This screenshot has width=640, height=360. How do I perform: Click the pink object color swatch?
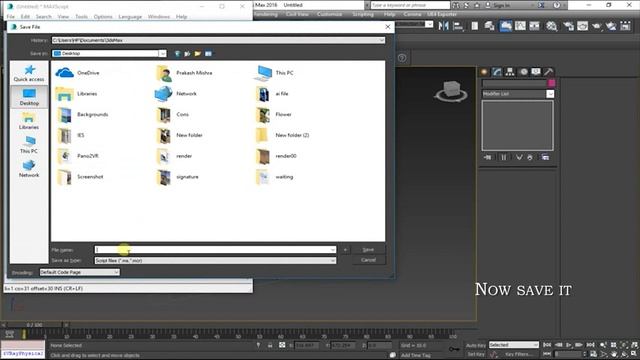point(551,83)
